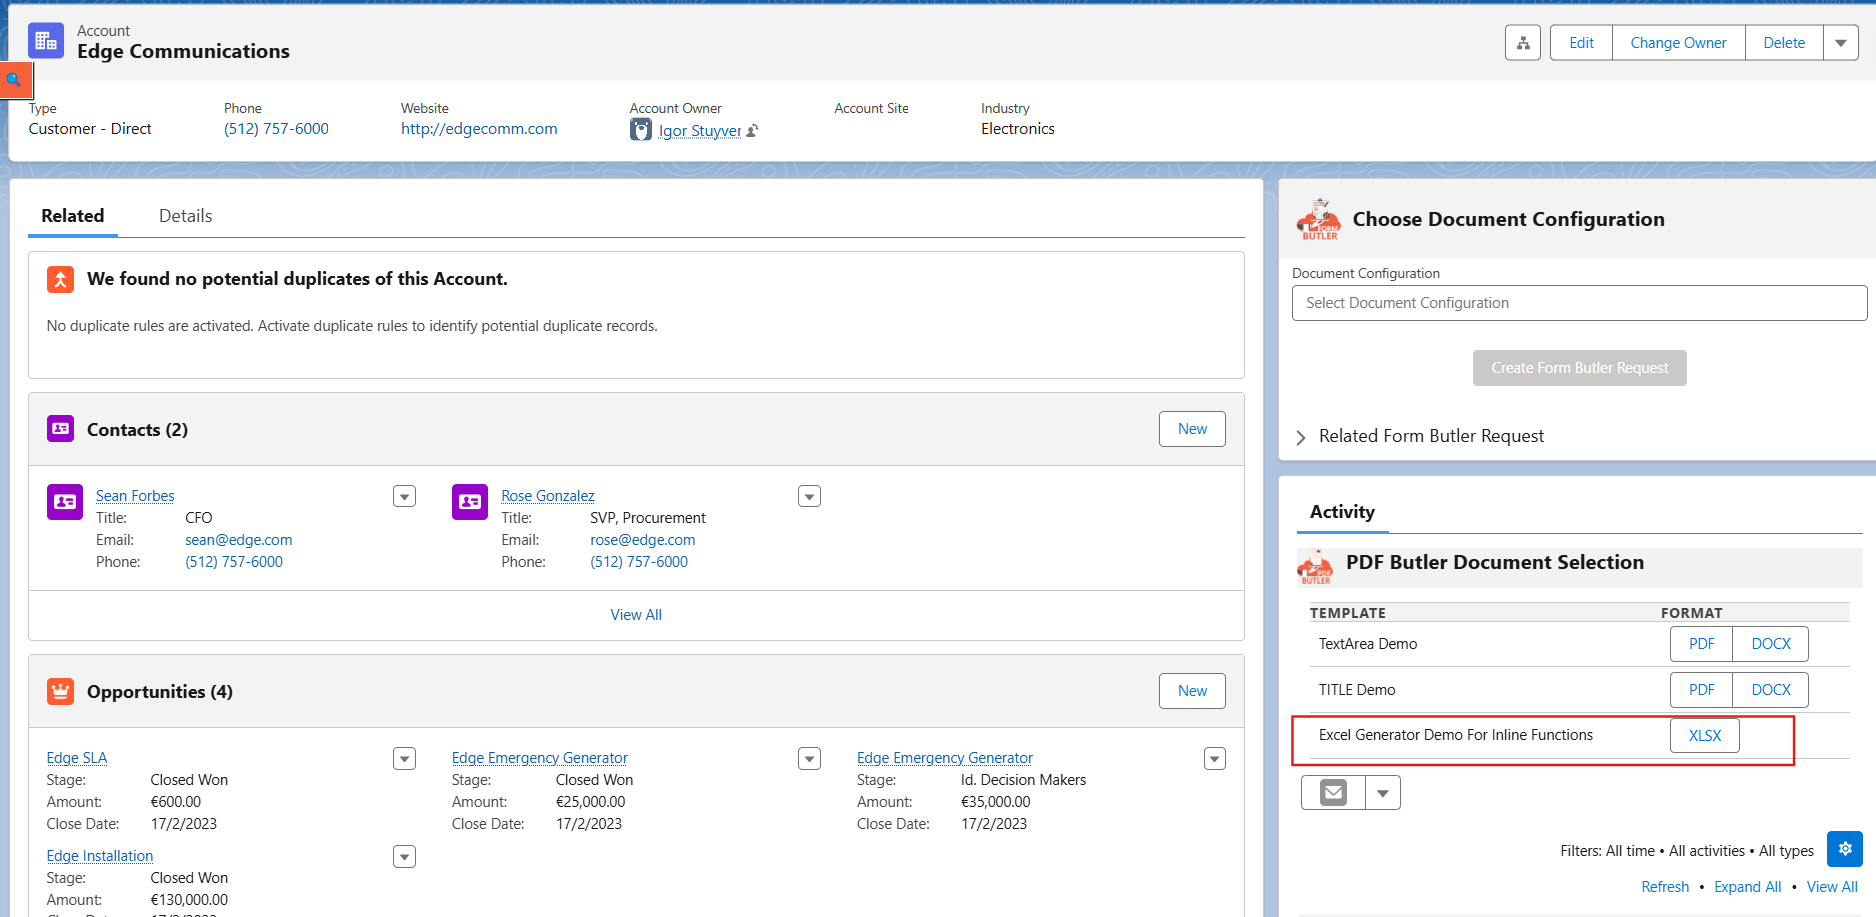
Task: Open the http://edgecomm.com website link
Action: [479, 129]
